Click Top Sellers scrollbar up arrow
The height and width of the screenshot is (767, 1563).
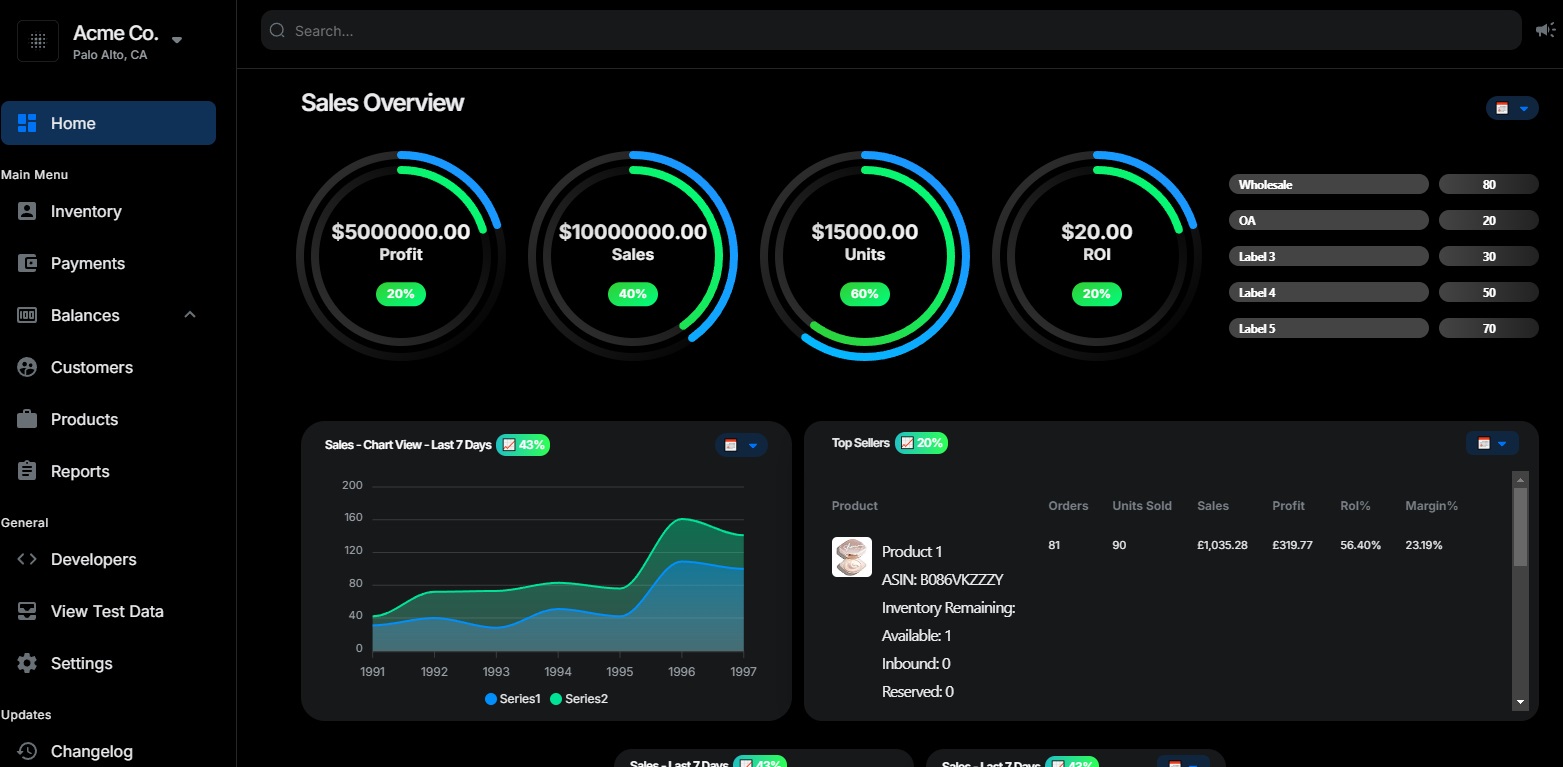pos(1521,479)
